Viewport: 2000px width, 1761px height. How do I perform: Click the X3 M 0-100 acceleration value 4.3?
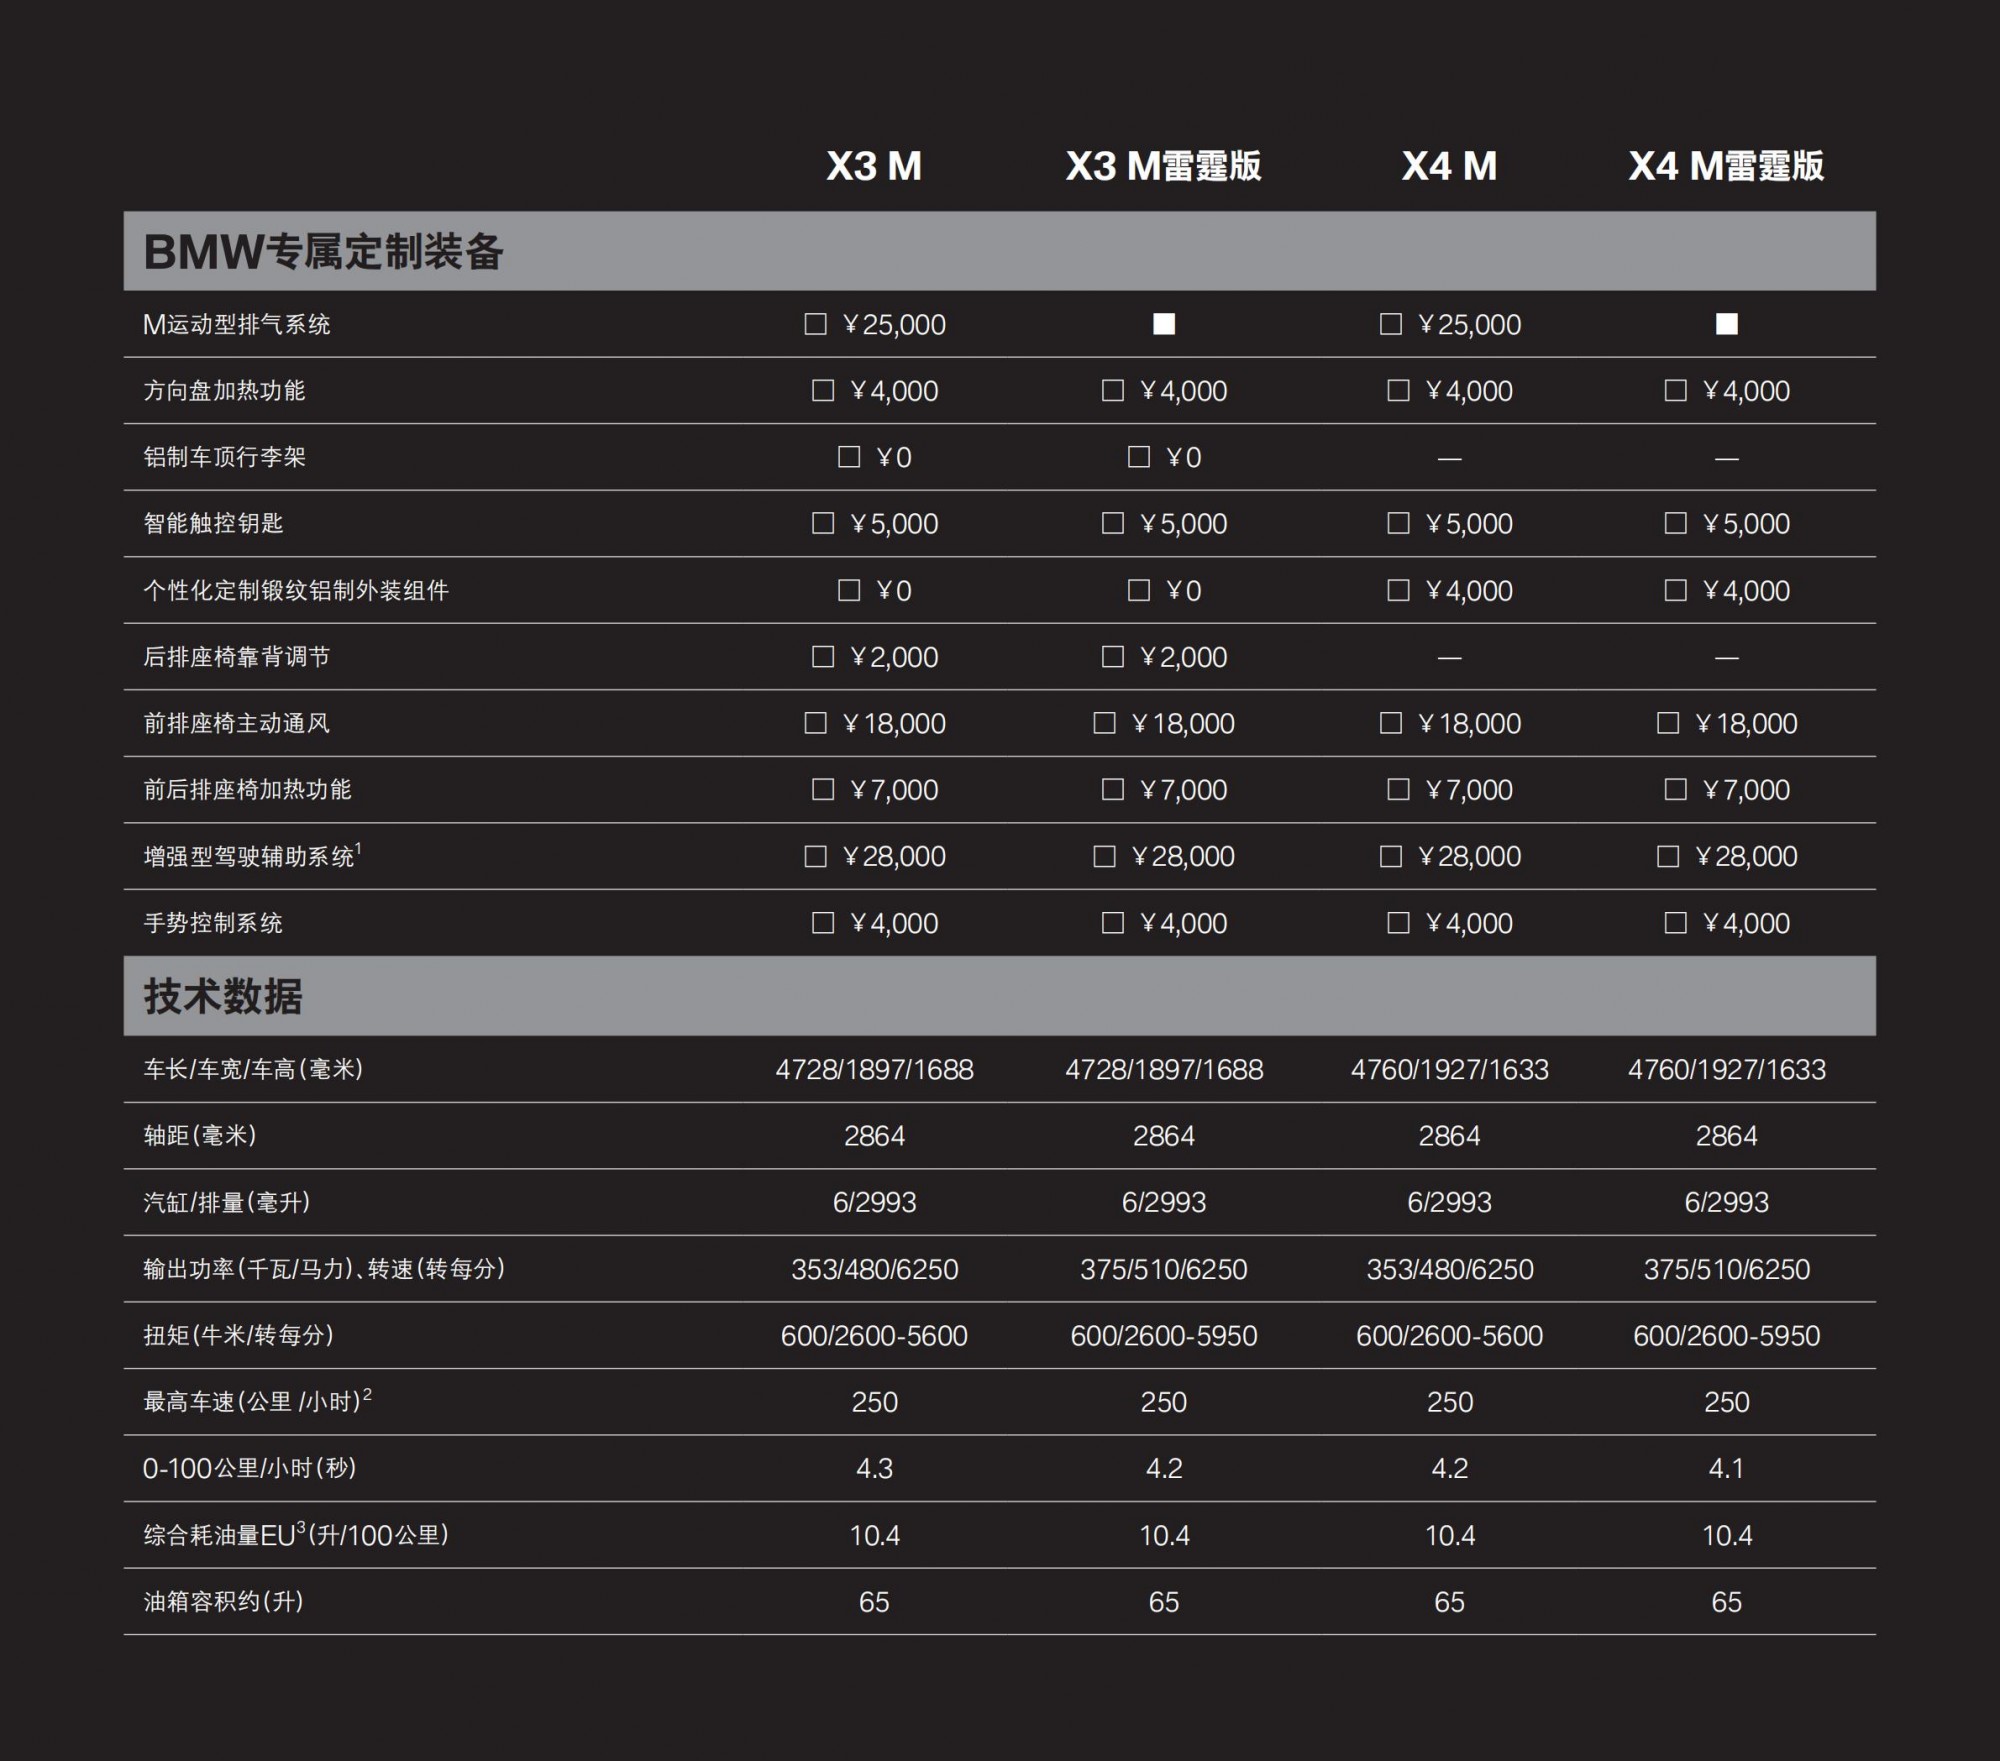(x=877, y=1469)
